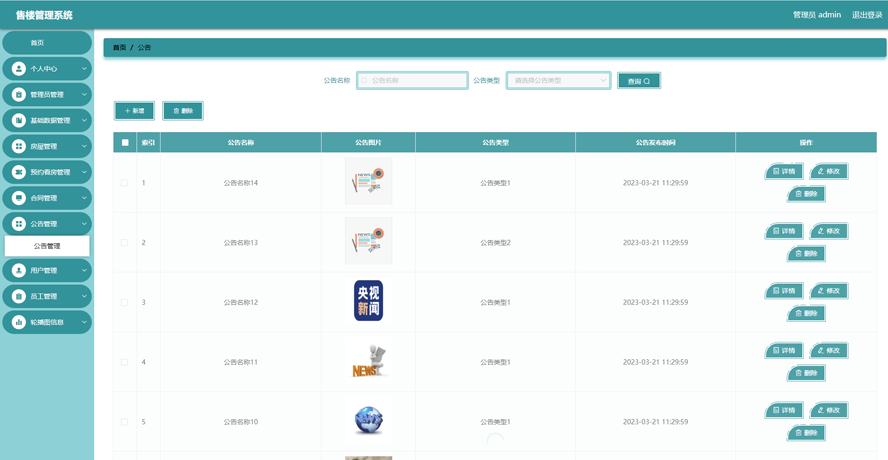888x460 pixels.
Task: Click the NEWS figure thumbnail of 公告名称11
Action: (369, 361)
